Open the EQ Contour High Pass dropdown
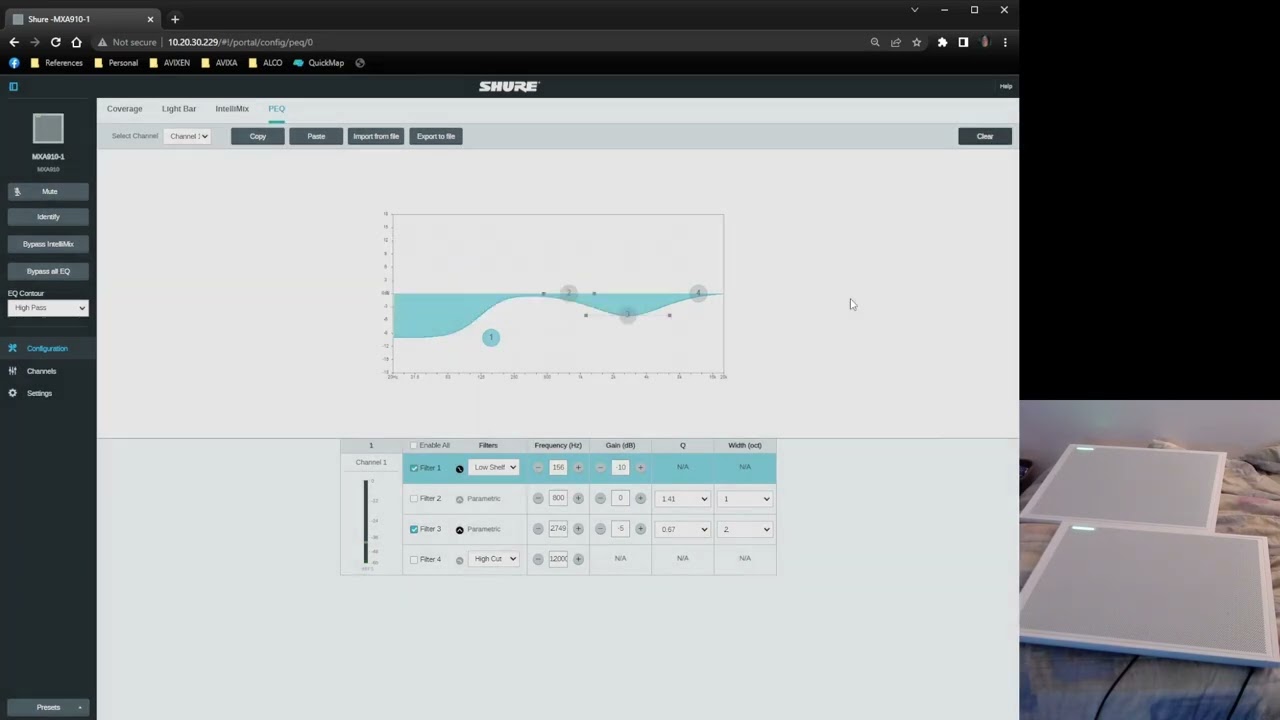 pyautogui.click(x=48, y=308)
